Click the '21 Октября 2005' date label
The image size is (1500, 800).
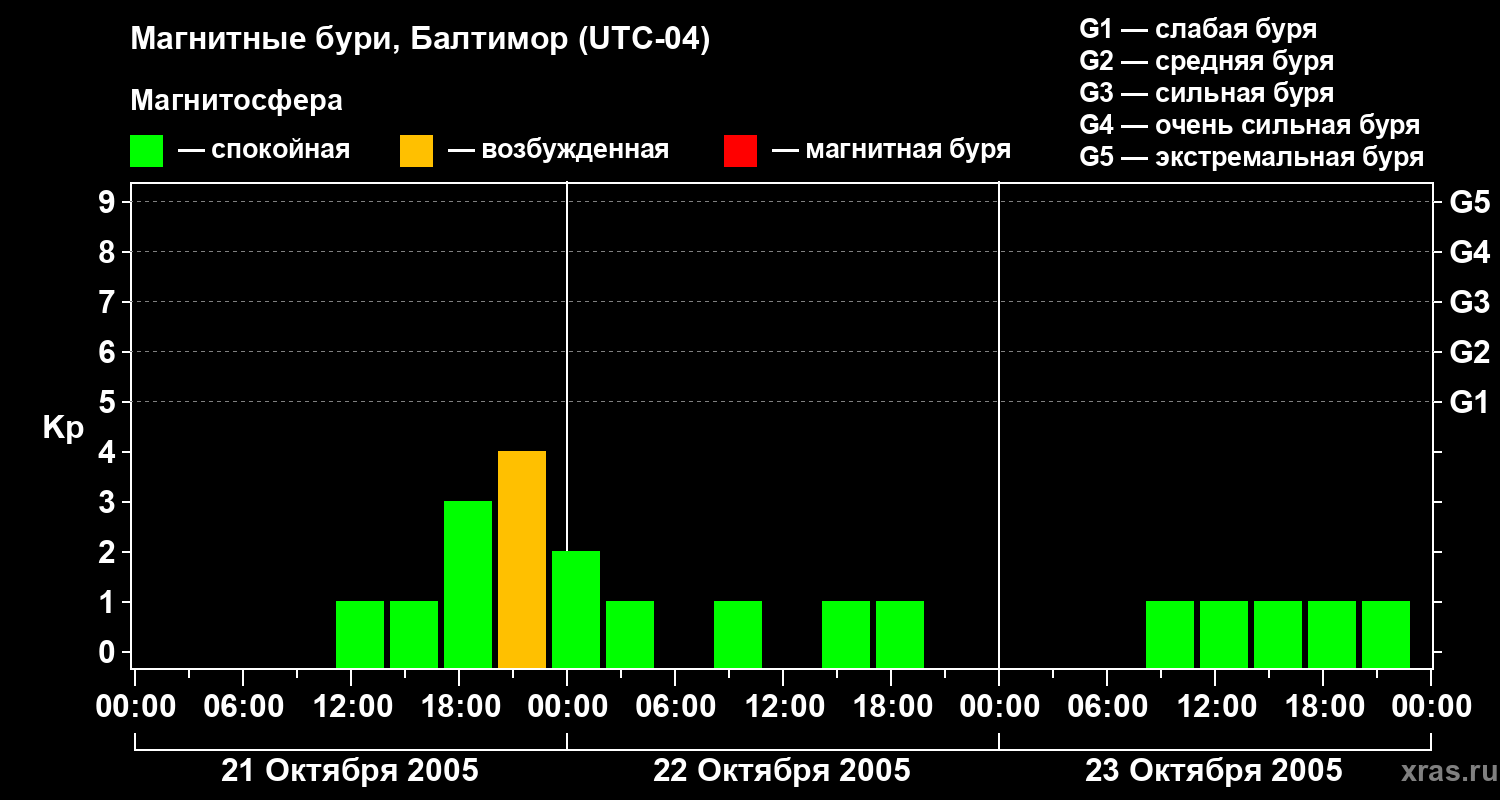tap(350, 771)
